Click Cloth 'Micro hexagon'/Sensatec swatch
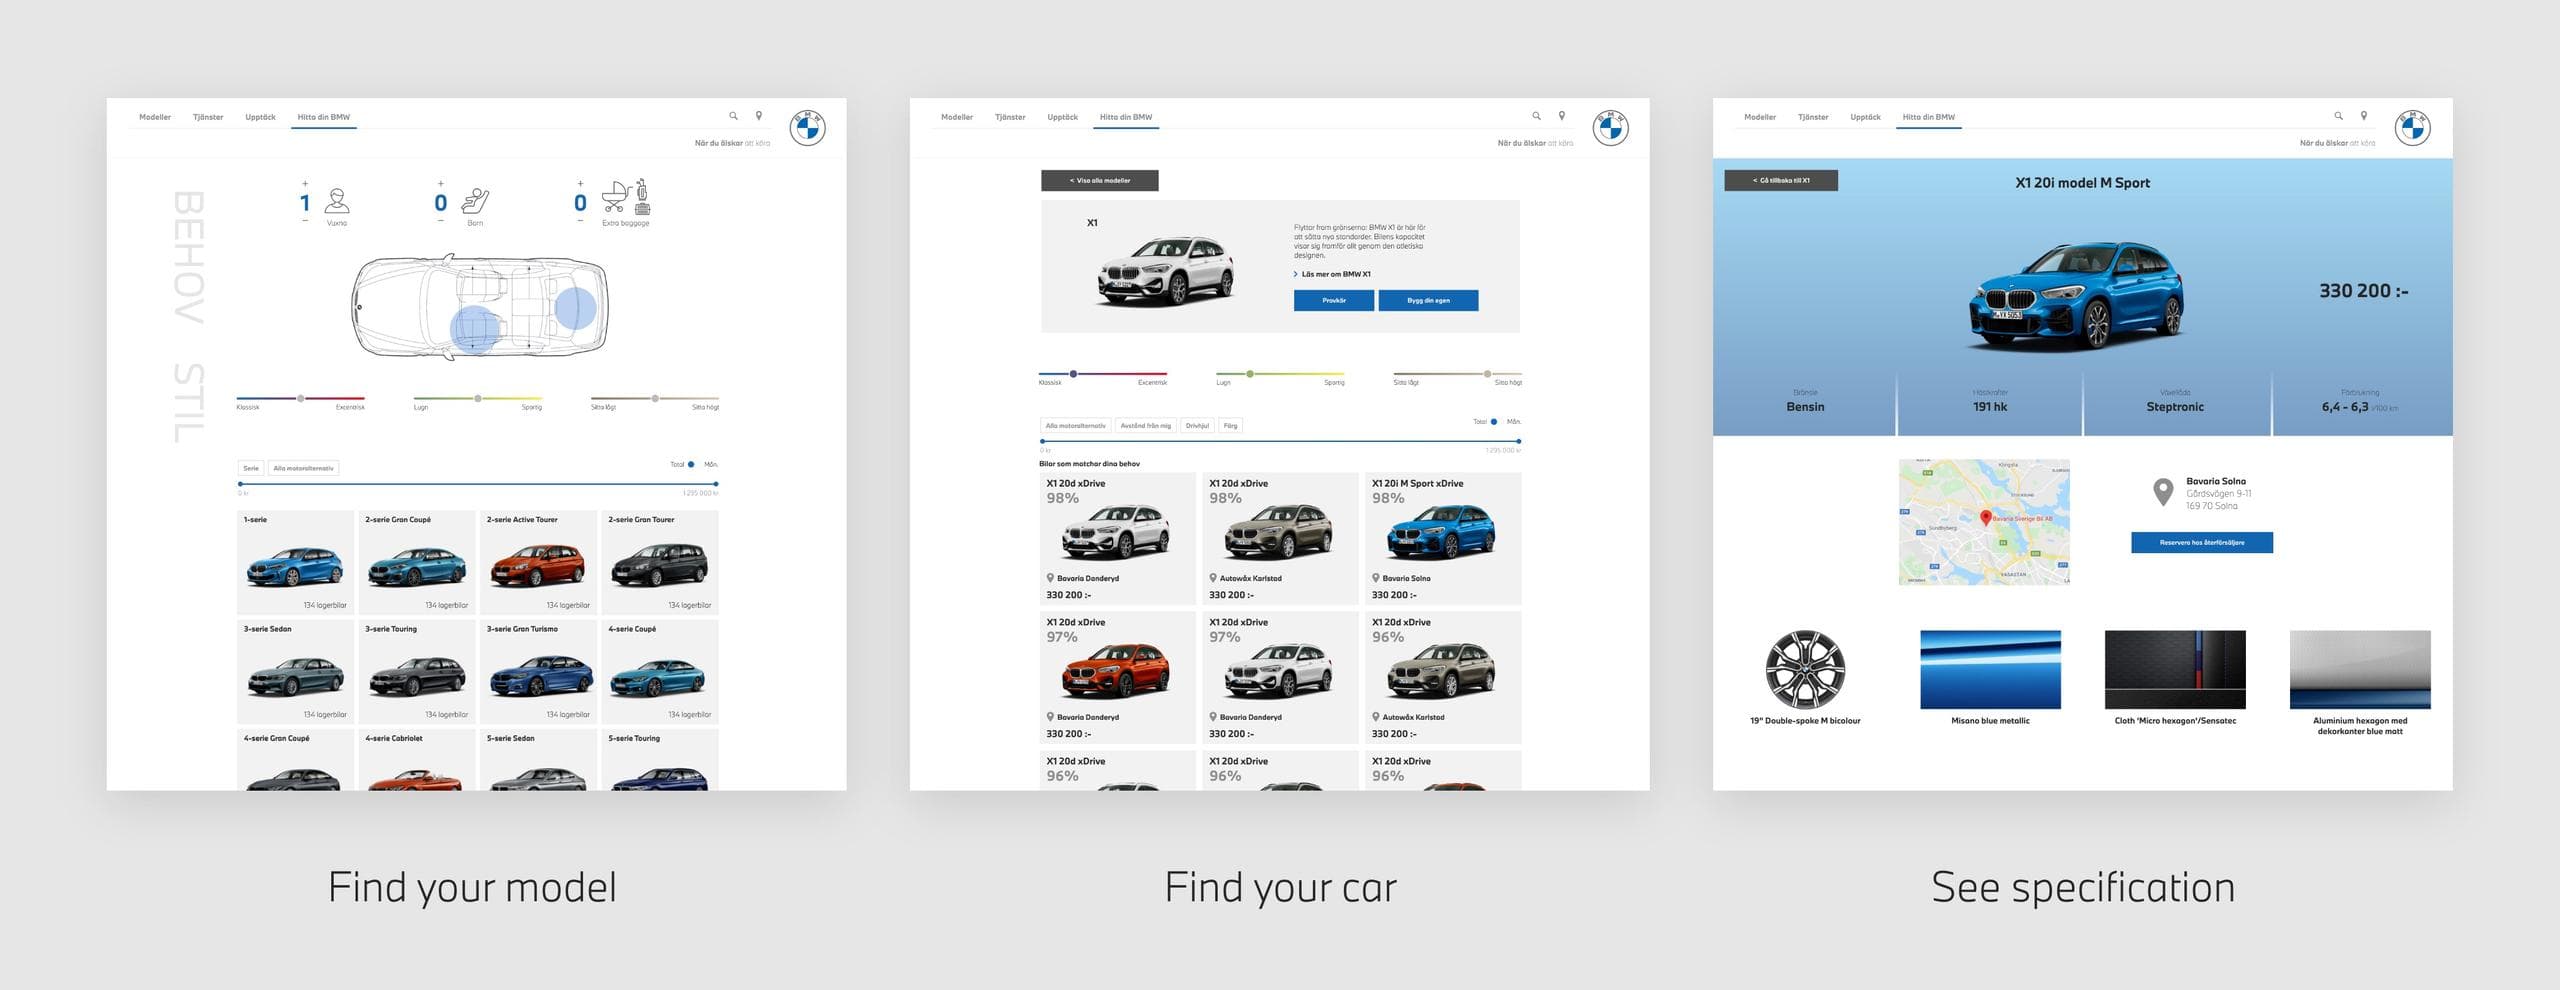 (2175, 670)
